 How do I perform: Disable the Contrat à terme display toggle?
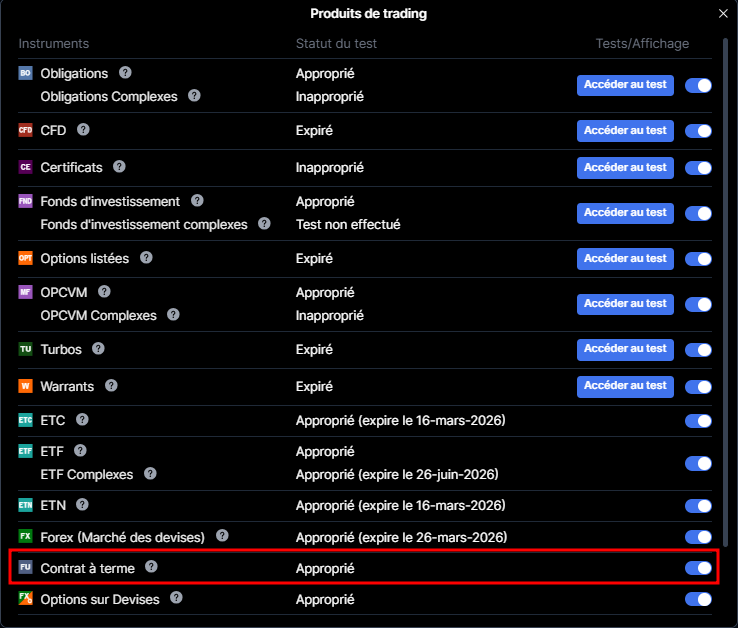(698, 568)
